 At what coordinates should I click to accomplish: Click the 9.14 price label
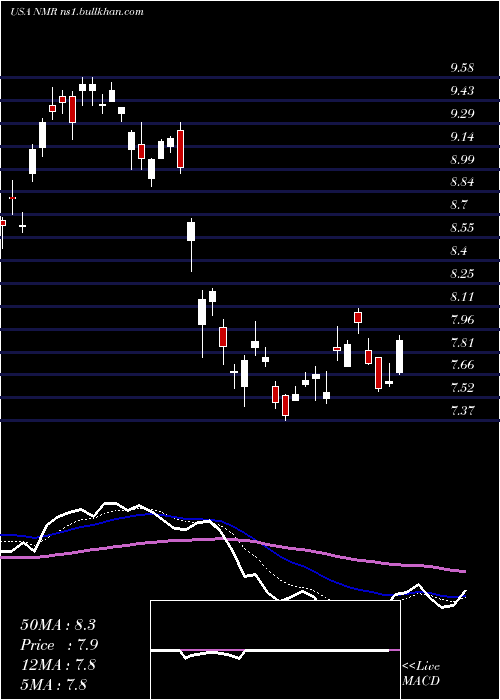(x=462, y=137)
